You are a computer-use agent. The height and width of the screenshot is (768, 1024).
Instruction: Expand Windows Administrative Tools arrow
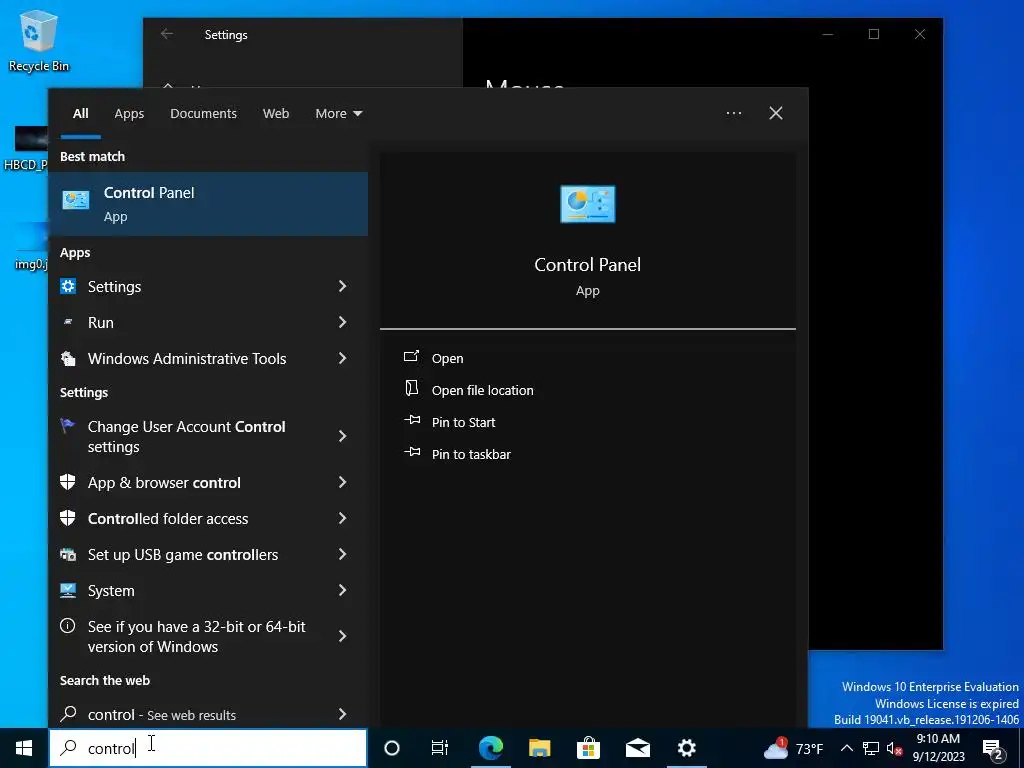[342, 358]
